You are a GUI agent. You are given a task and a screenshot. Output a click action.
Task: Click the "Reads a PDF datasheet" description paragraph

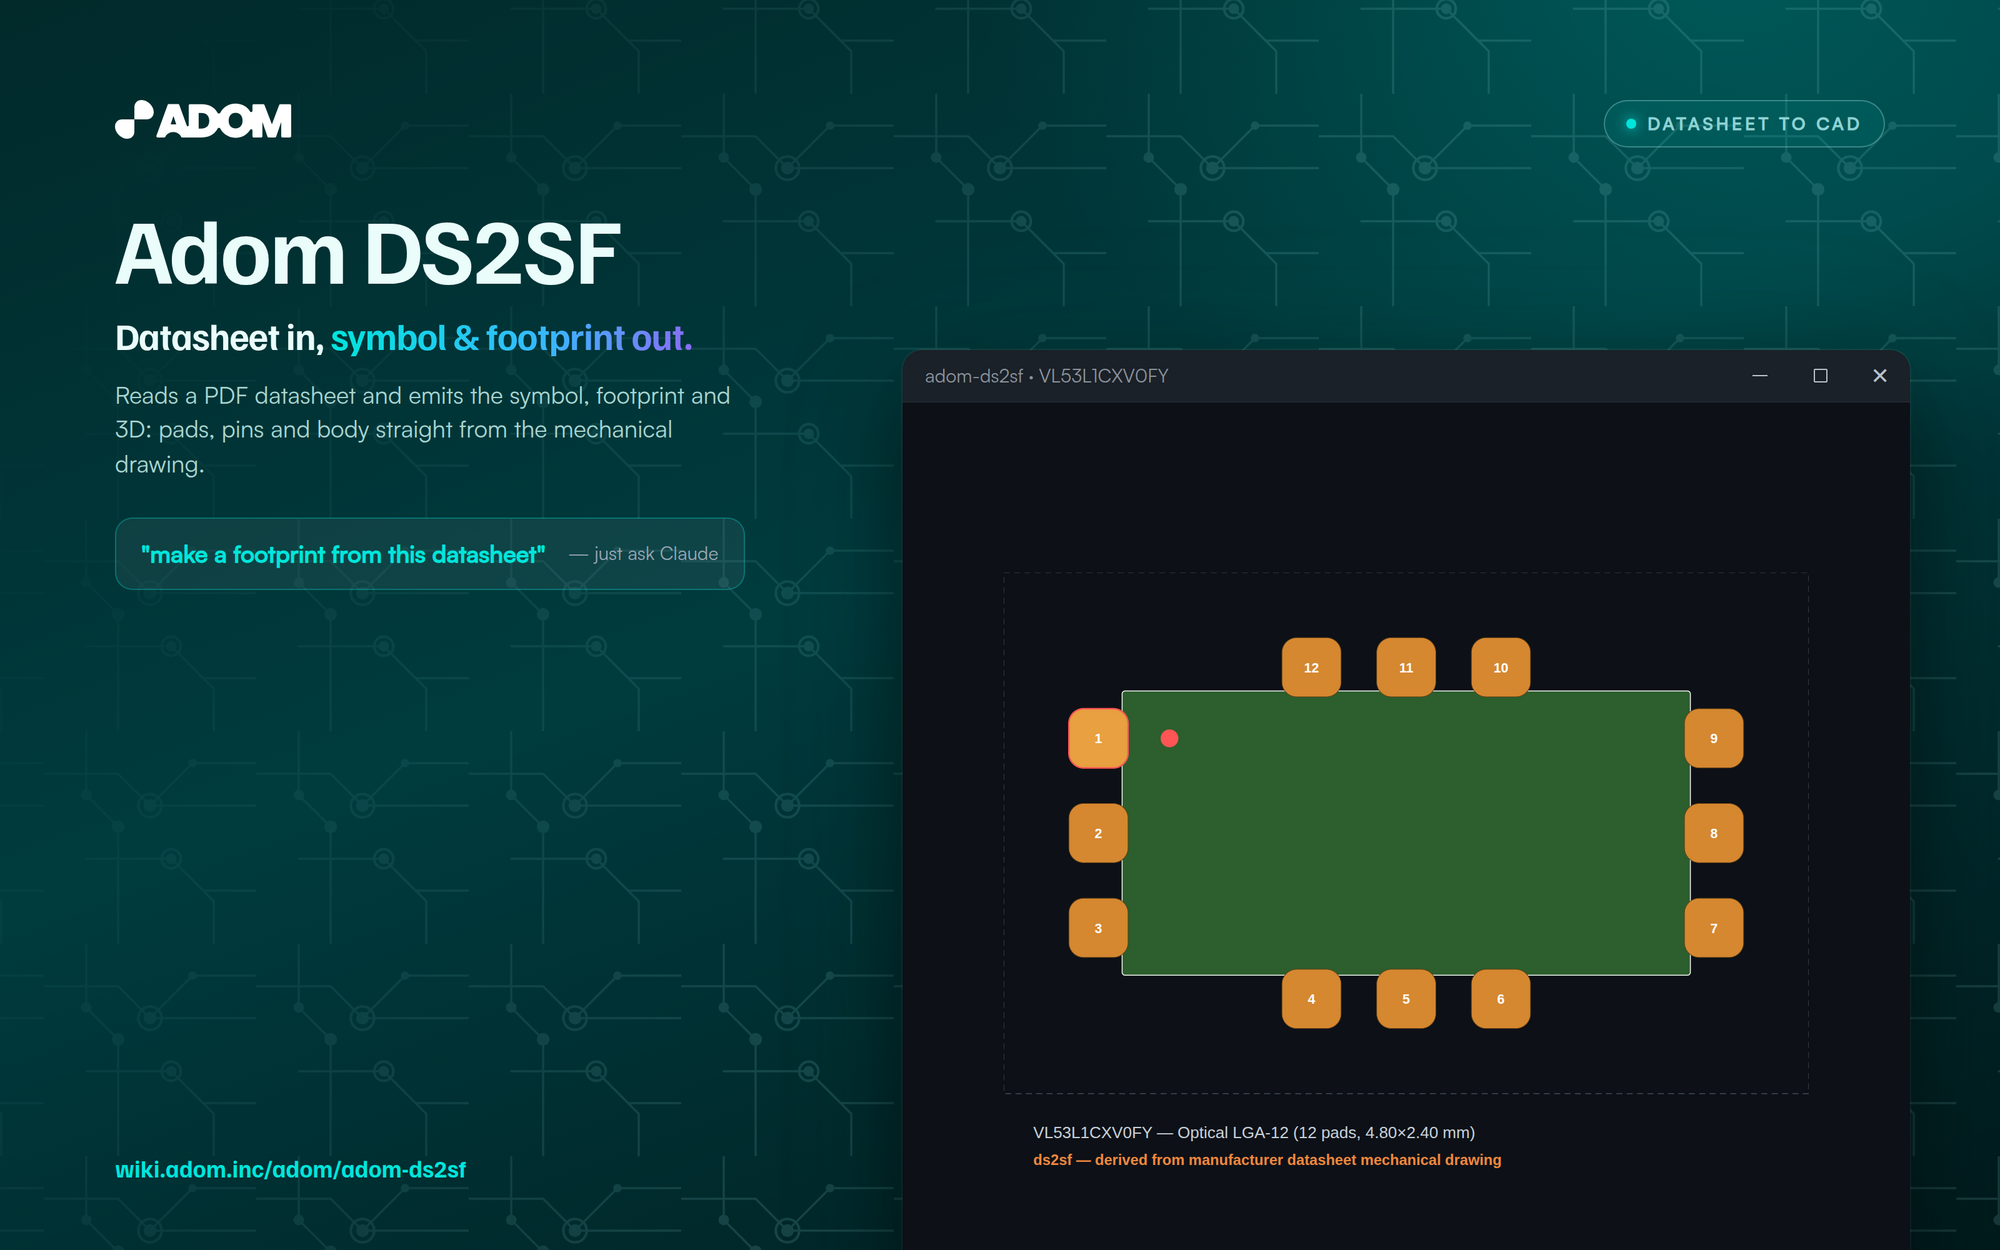point(423,430)
